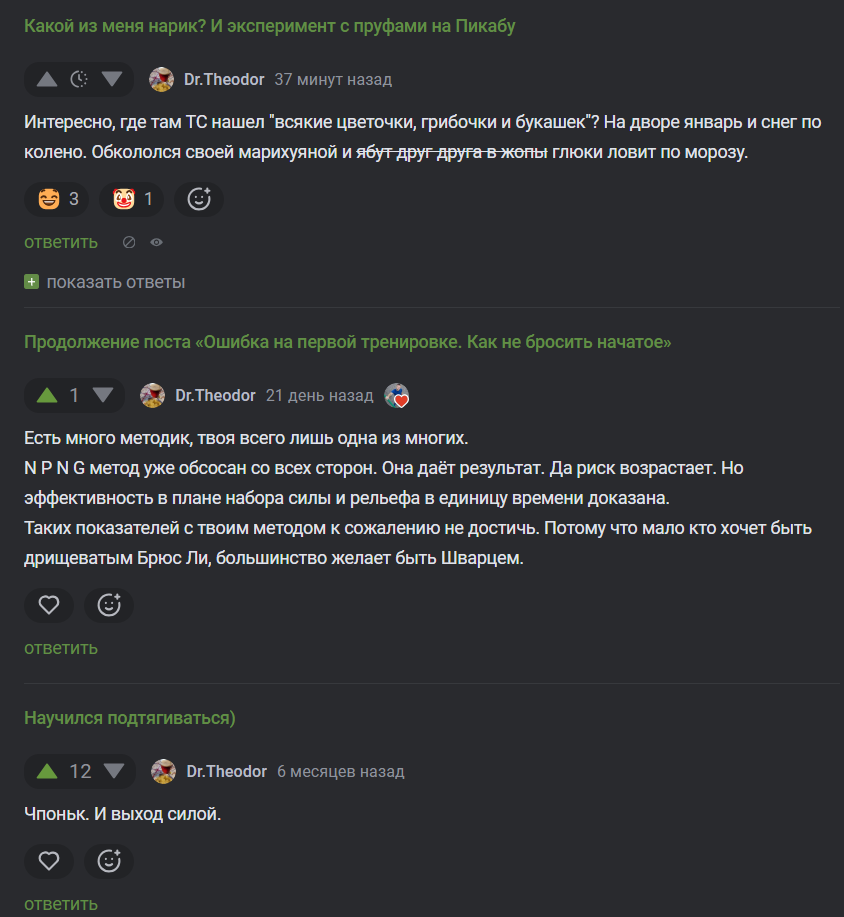Upvote the comment posted 21 days ago
Viewport: 844px width, 917px height.
point(46,396)
